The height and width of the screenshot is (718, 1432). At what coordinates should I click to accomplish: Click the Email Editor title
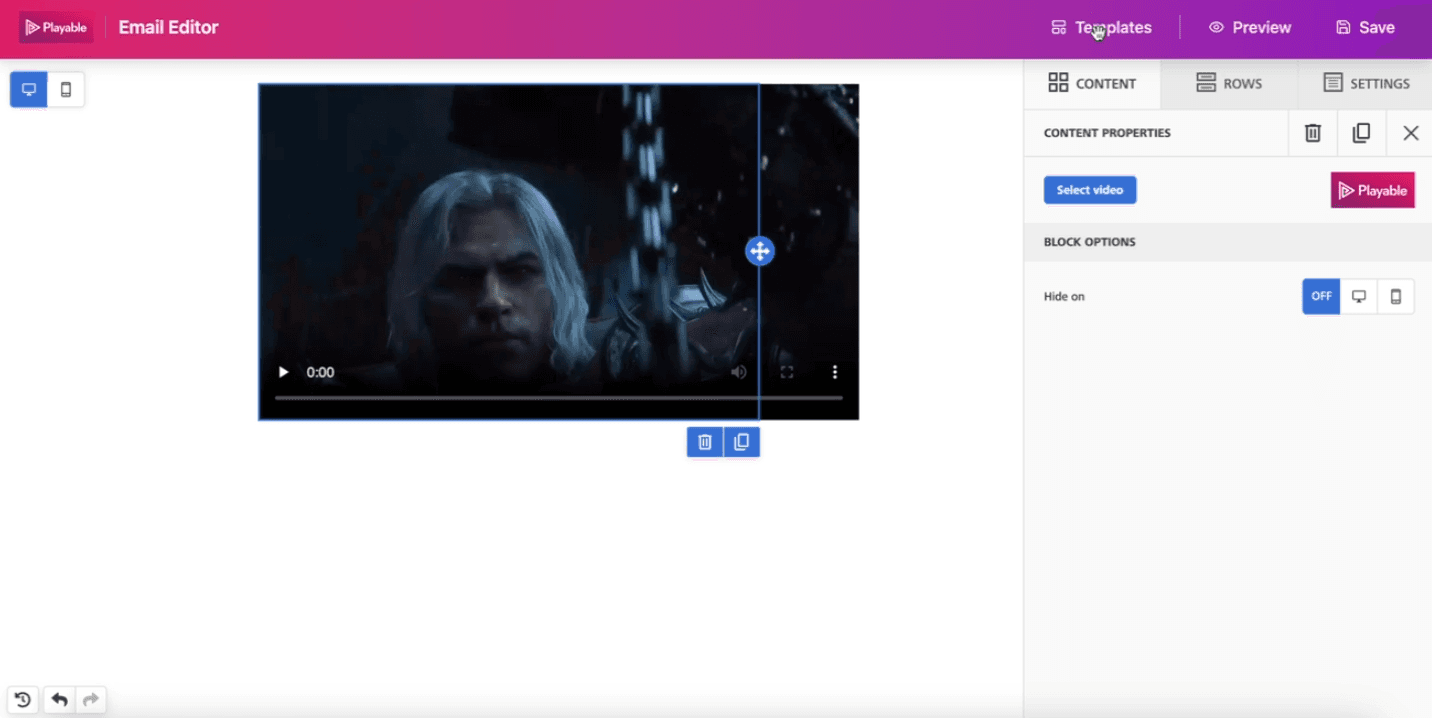(168, 28)
